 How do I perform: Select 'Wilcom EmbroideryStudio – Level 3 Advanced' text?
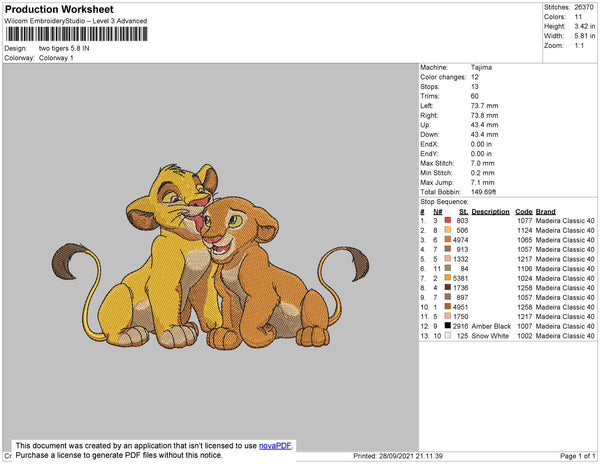[x=76, y=21]
